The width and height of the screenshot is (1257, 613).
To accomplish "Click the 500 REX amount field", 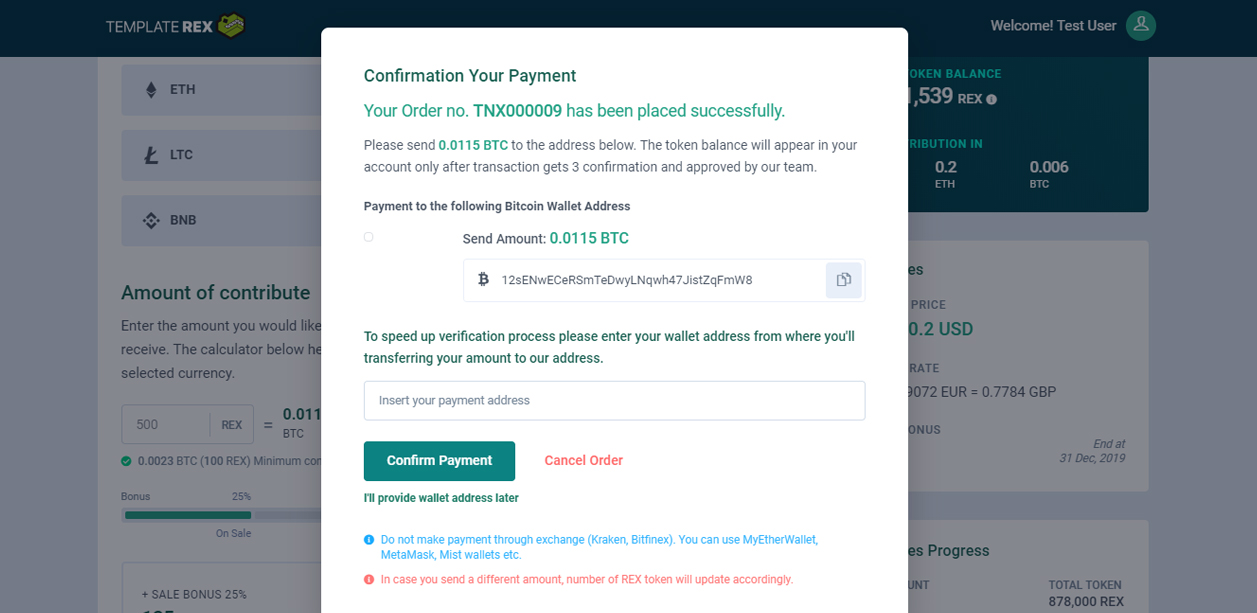I will tap(165, 424).
